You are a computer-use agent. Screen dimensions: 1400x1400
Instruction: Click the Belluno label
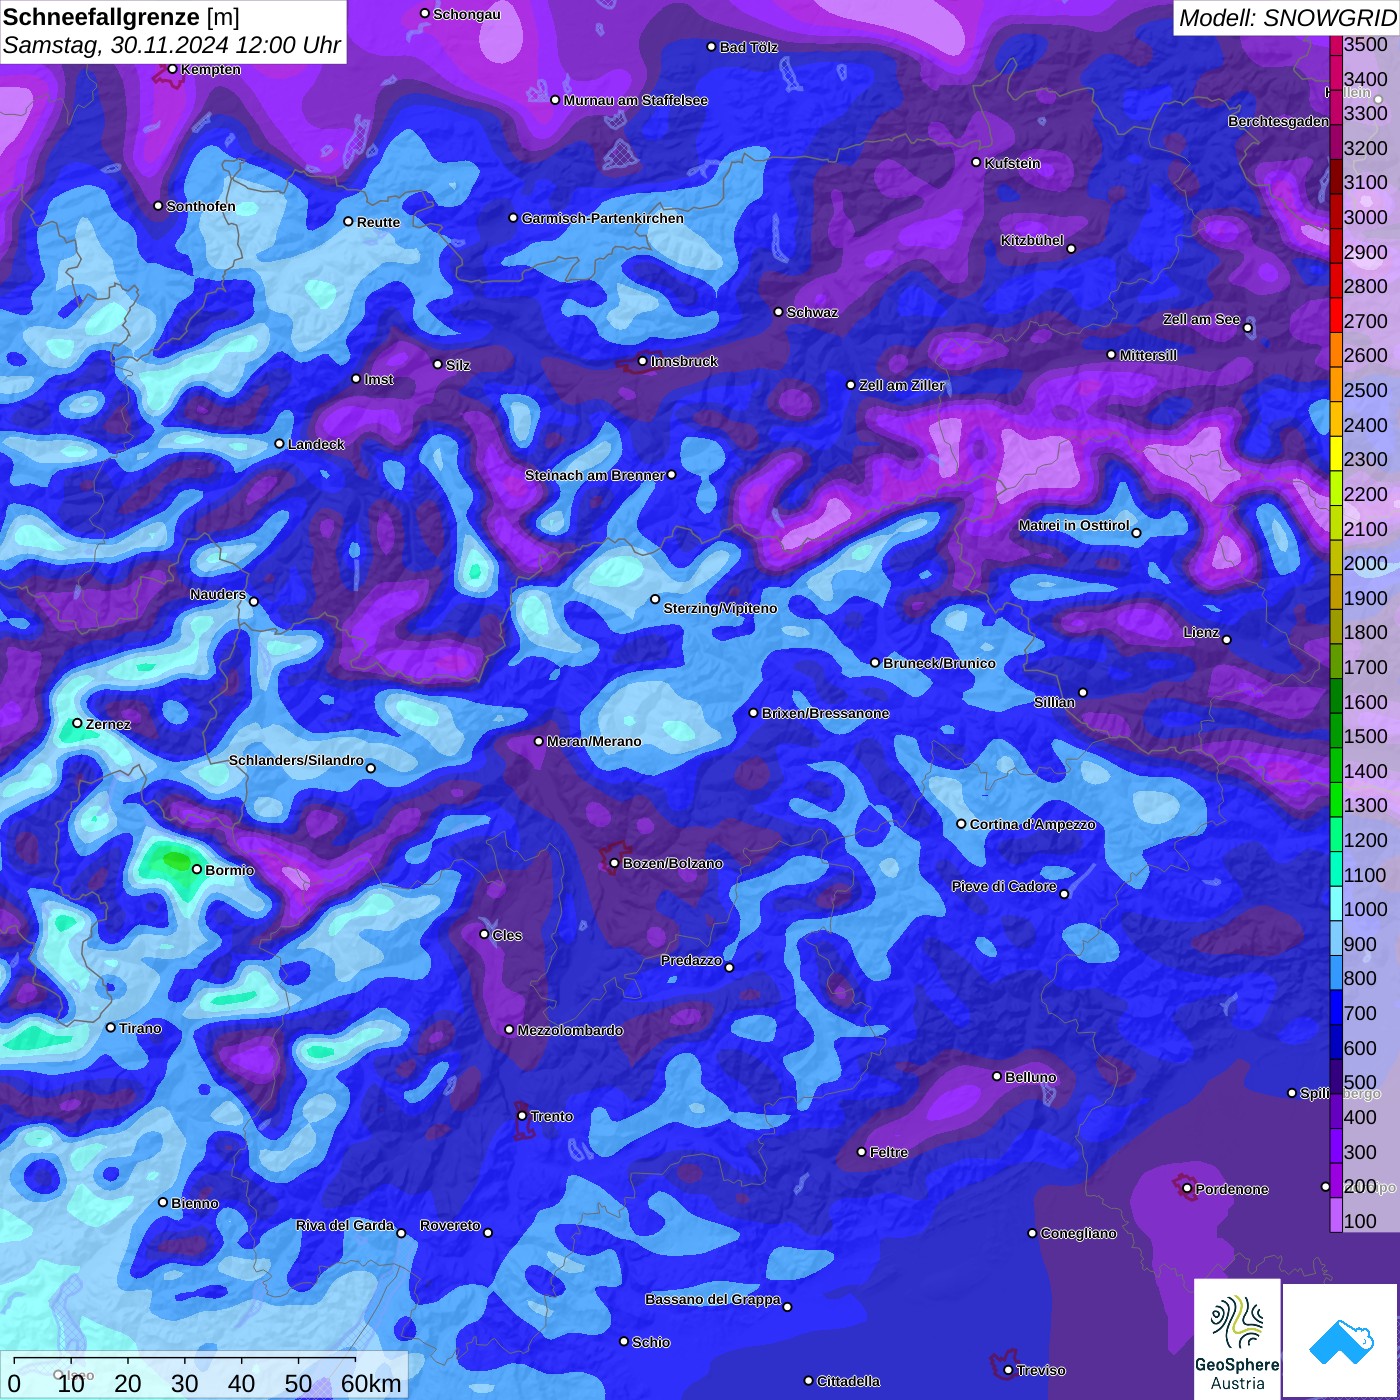pos(1030,1077)
